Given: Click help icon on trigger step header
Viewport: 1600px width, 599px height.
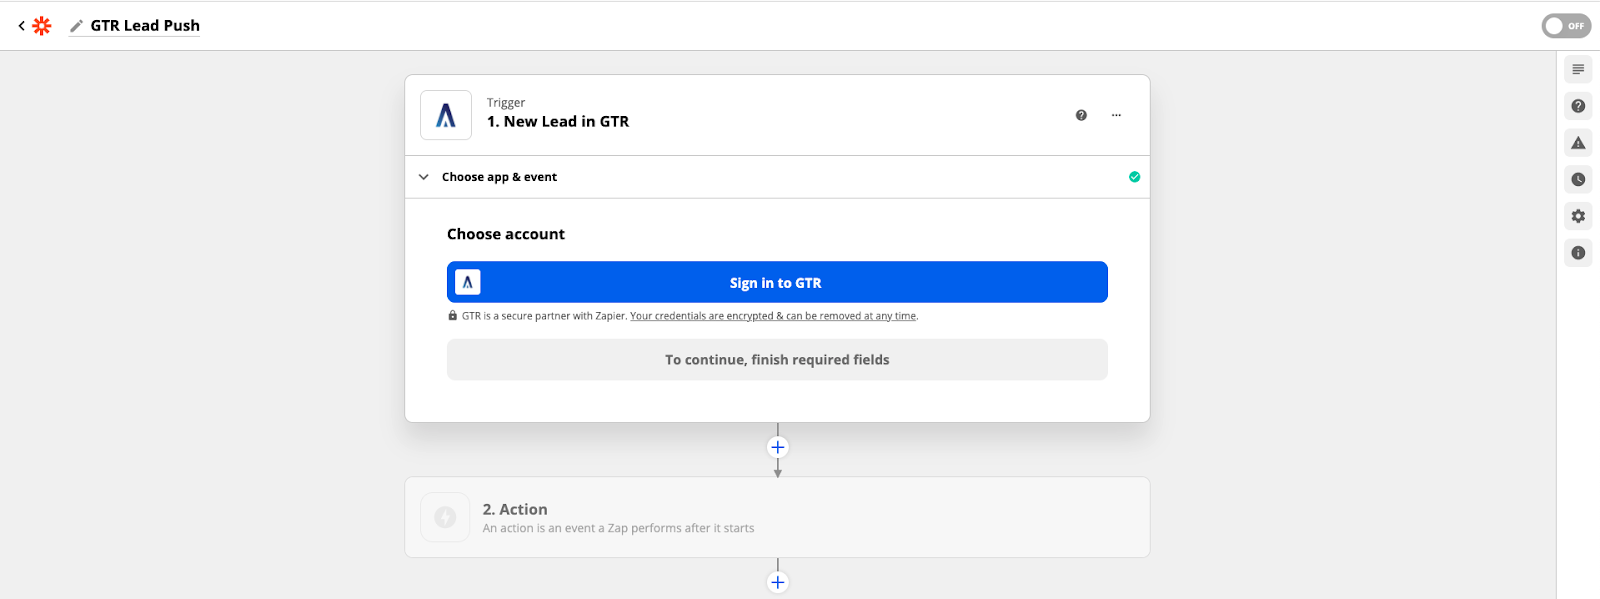Looking at the screenshot, I should click(x=1081, y=115).
